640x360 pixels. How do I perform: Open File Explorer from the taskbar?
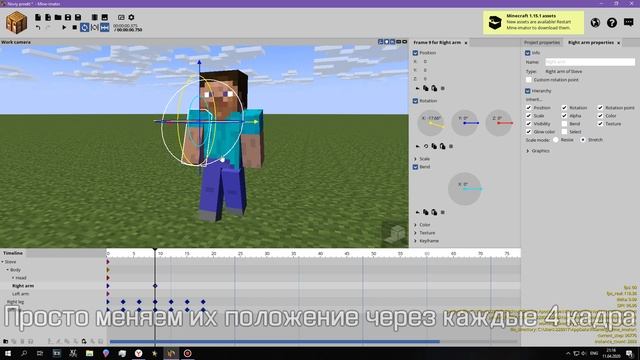(x=89, y=353)
